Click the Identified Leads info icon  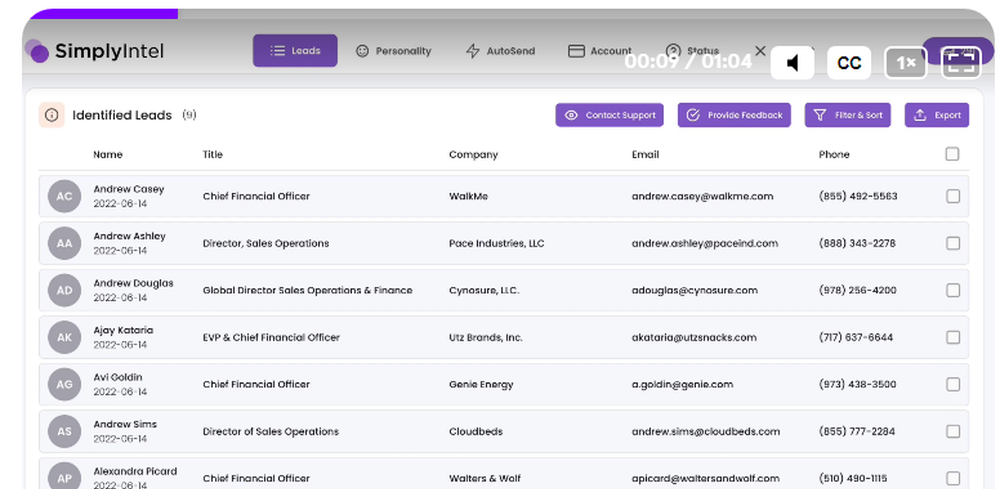click(52, 115)
